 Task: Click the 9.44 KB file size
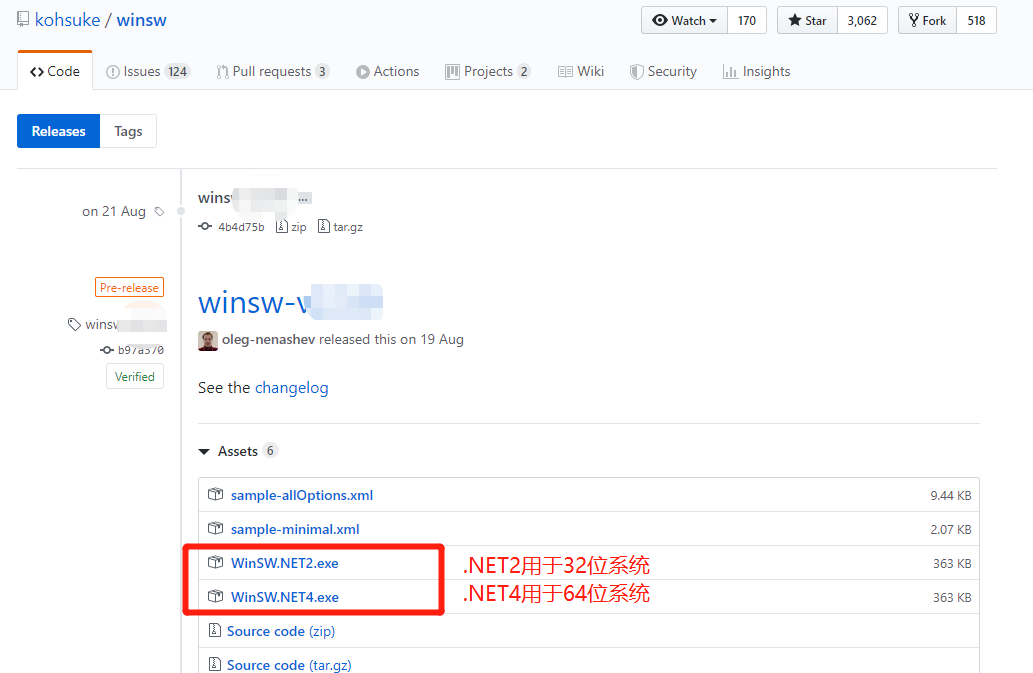pos(951,496)
